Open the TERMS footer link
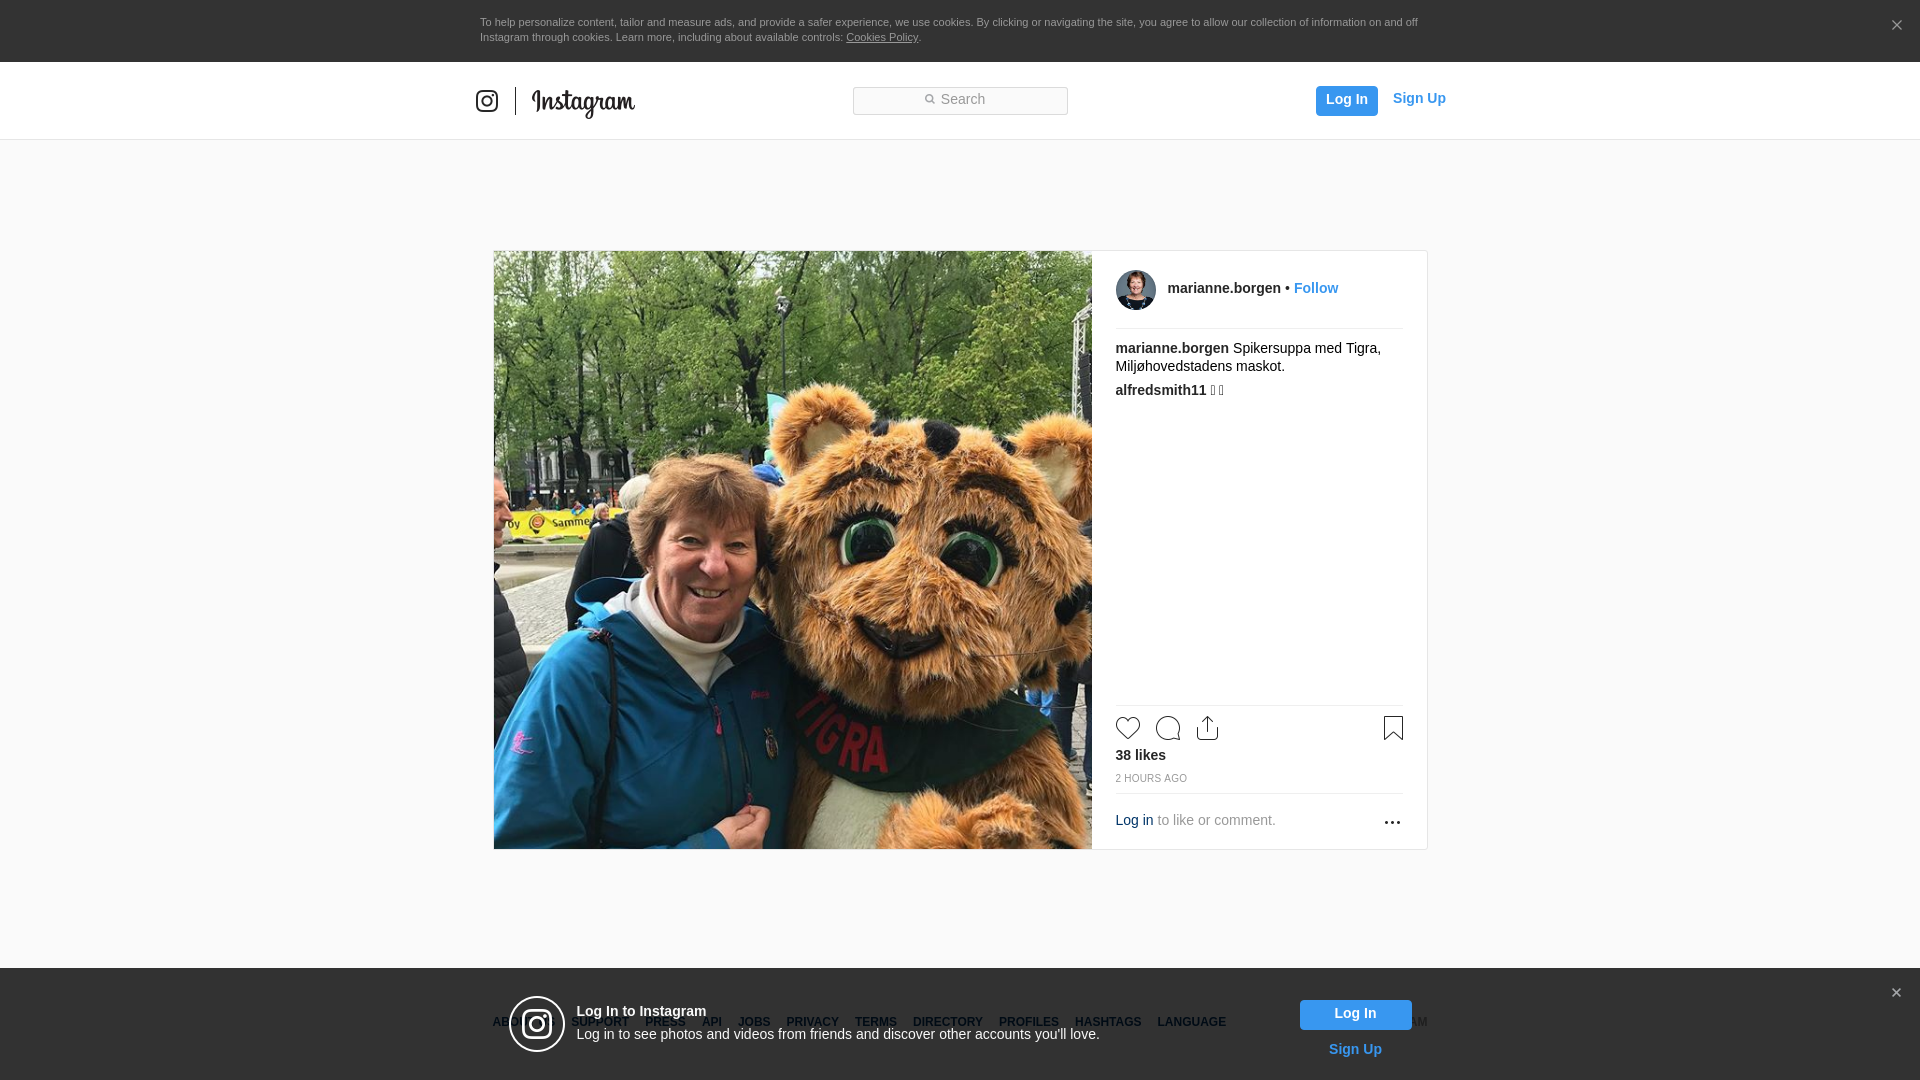 pyautogui.click(x=875, y=1022)
